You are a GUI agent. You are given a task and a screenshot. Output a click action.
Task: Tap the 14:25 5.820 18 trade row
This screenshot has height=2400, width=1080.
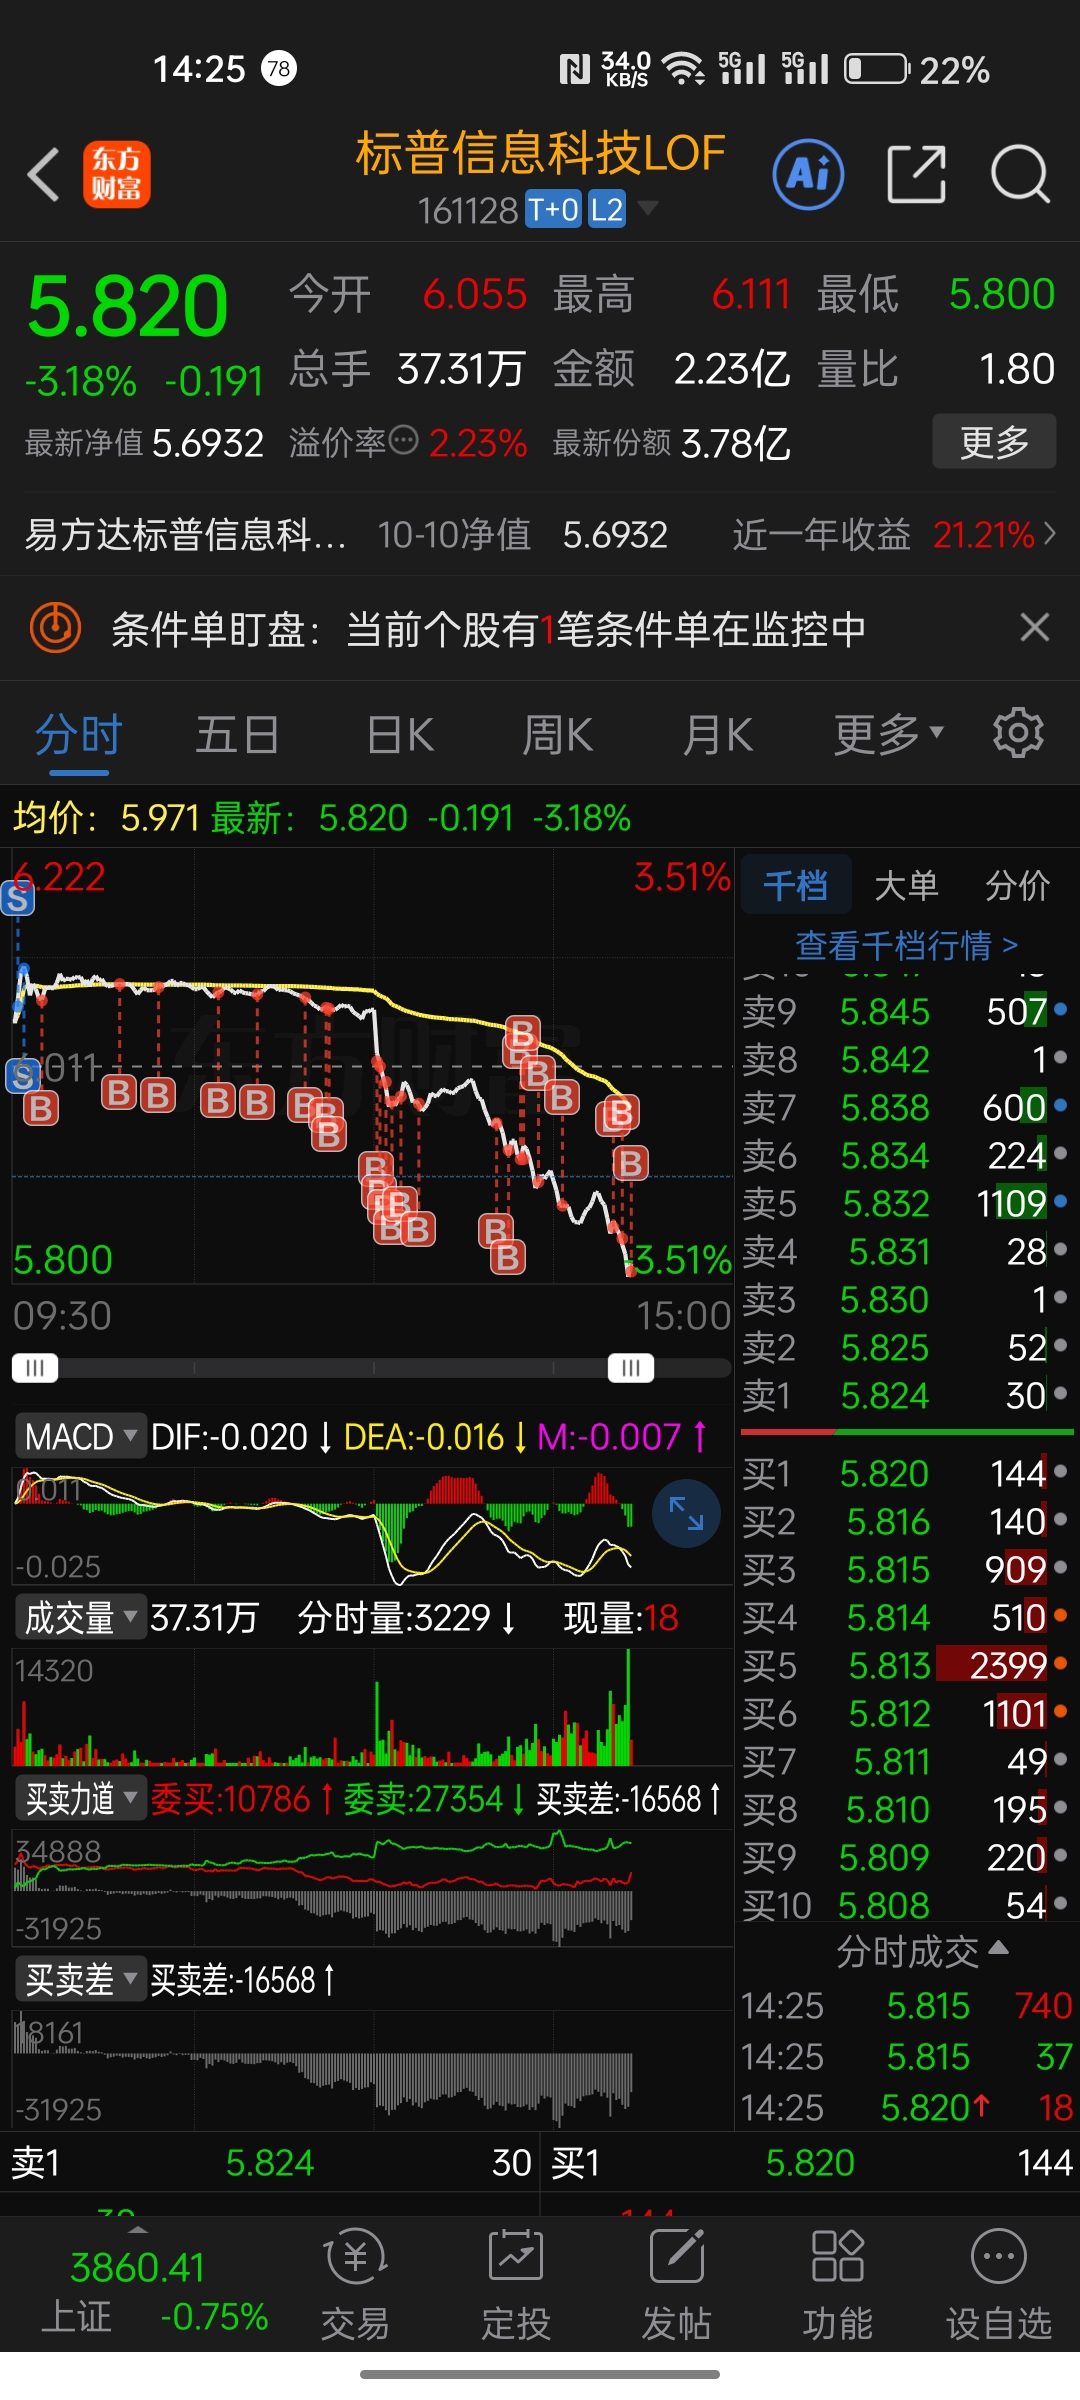906,2107
